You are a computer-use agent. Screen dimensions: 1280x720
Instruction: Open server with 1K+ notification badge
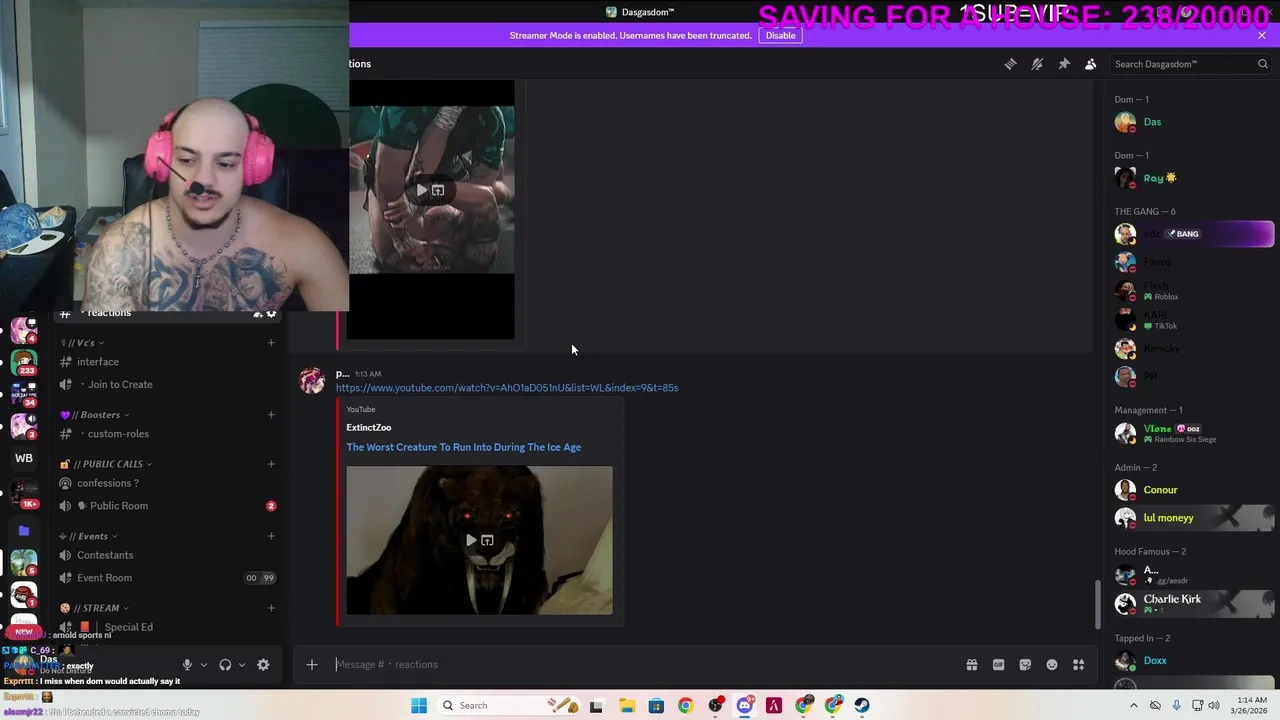coord(24,494)
